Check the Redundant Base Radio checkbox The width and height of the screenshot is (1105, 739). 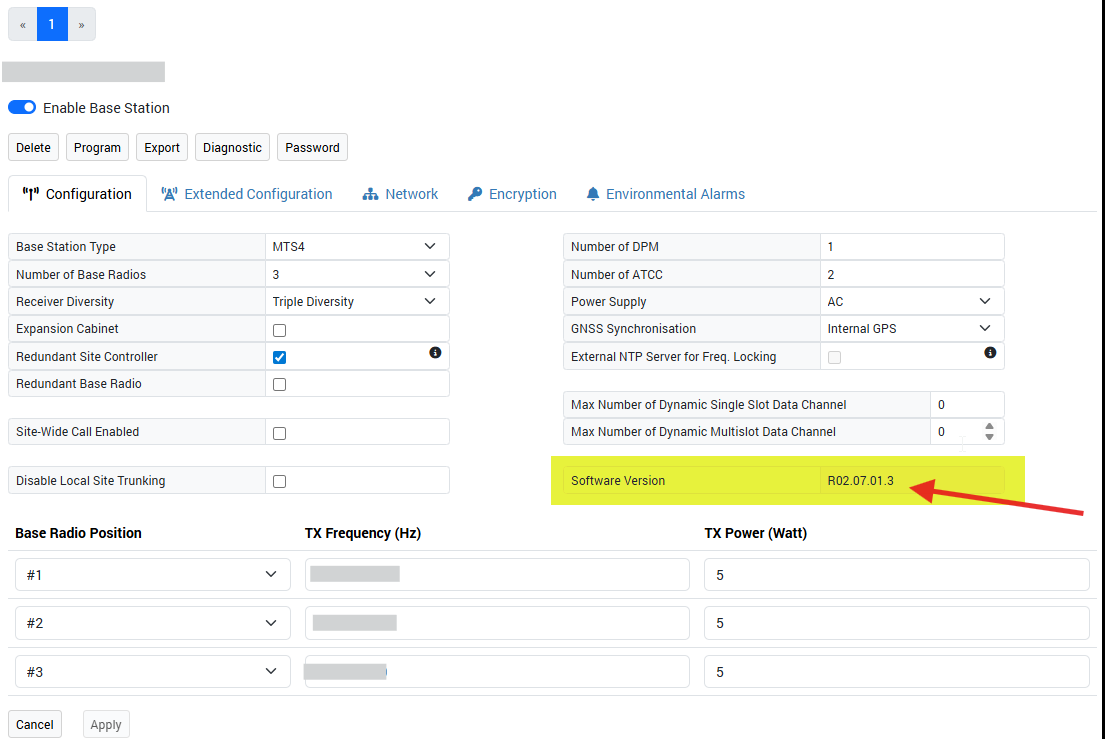click(280, 385)
